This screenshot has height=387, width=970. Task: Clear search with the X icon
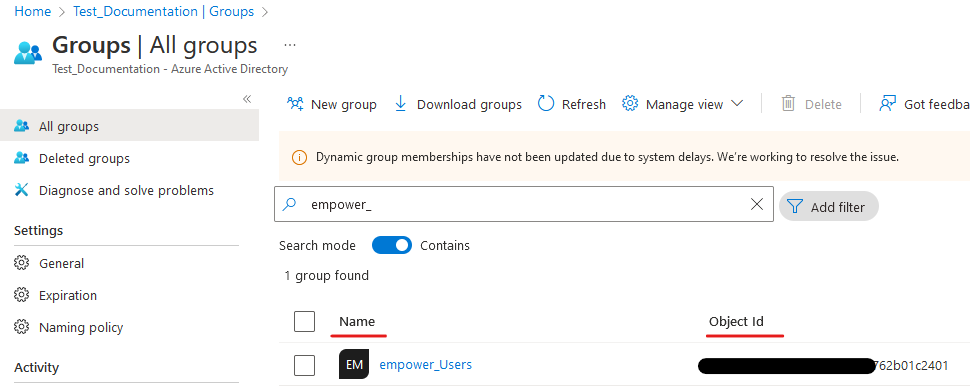click(757, 204)
